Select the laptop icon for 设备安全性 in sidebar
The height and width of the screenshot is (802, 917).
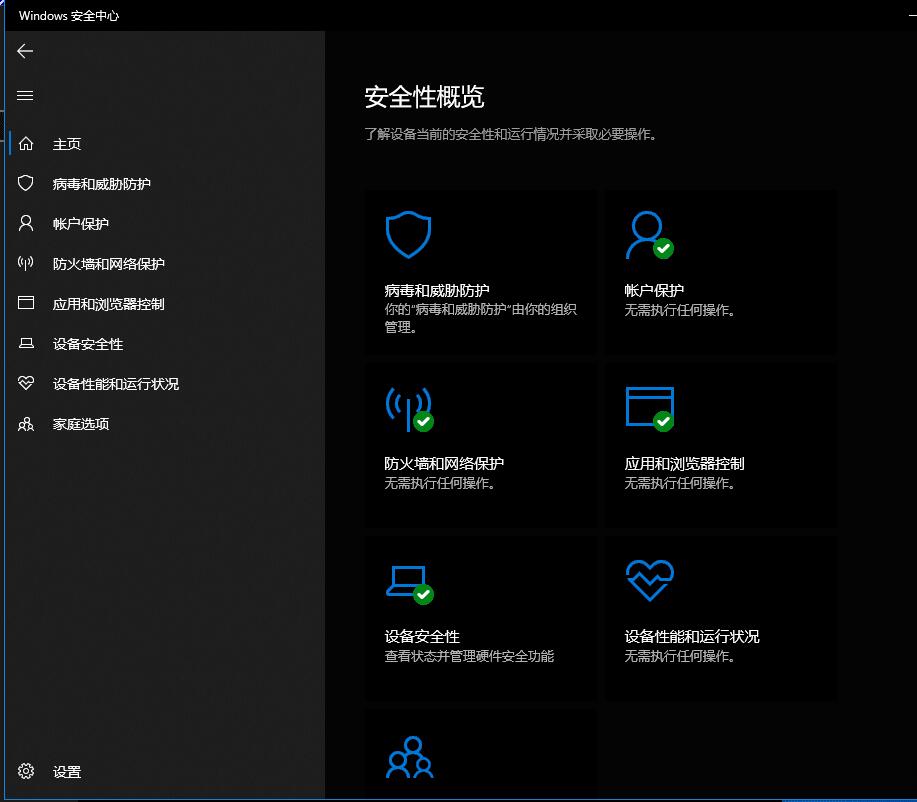25,343
